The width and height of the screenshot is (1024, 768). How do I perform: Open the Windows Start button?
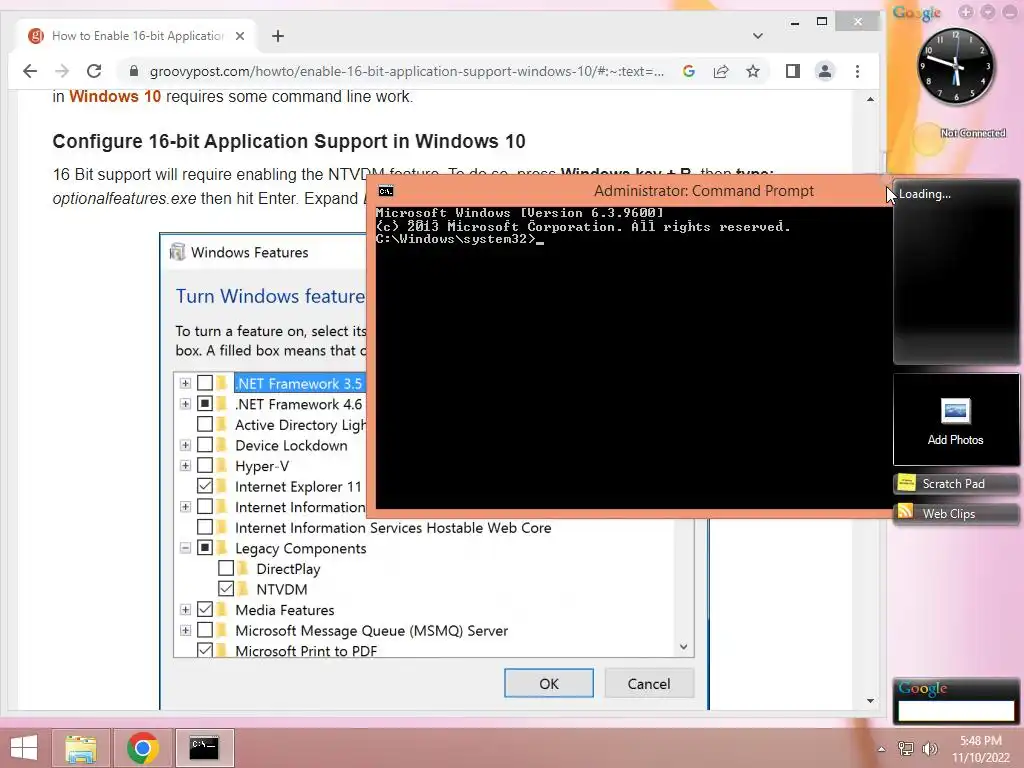point(24,748)
